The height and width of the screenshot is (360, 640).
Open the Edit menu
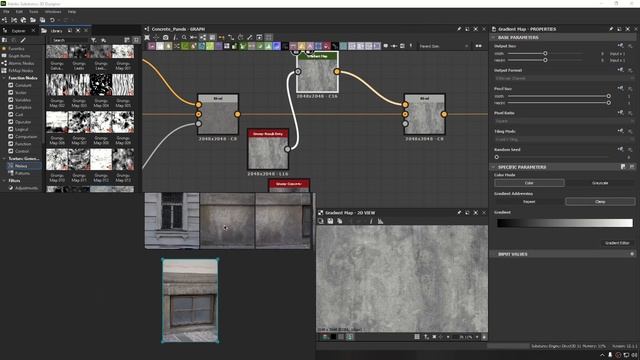coord(19,12)
